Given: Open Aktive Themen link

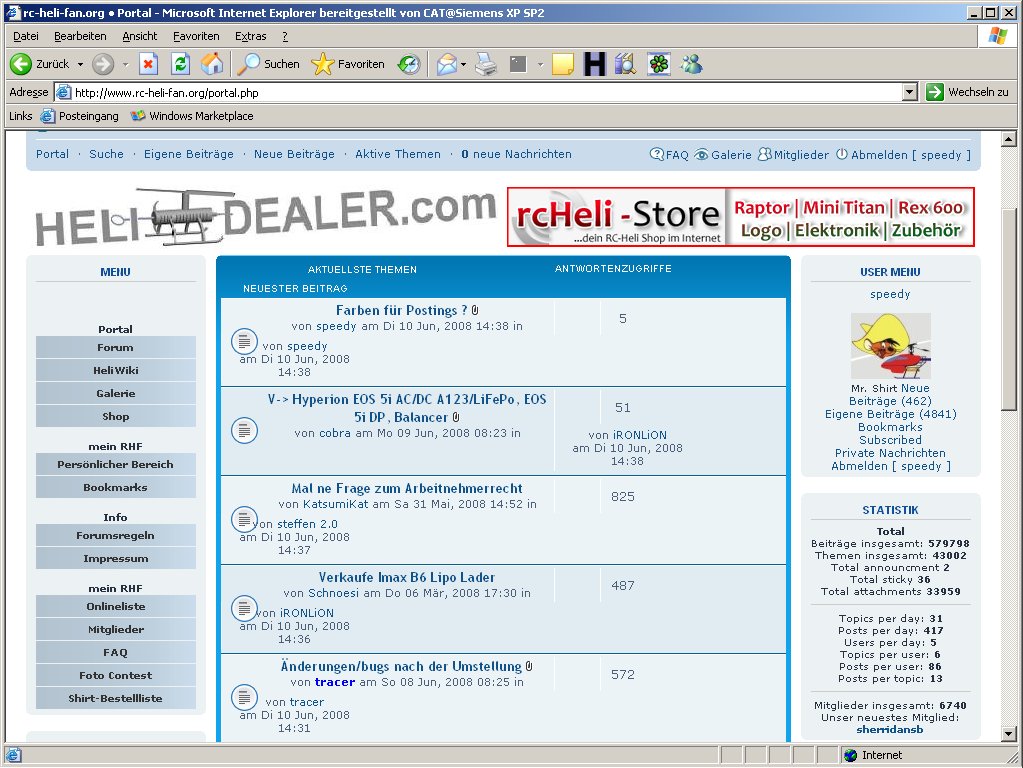Looking at the screenshot, I should (398, 154).
